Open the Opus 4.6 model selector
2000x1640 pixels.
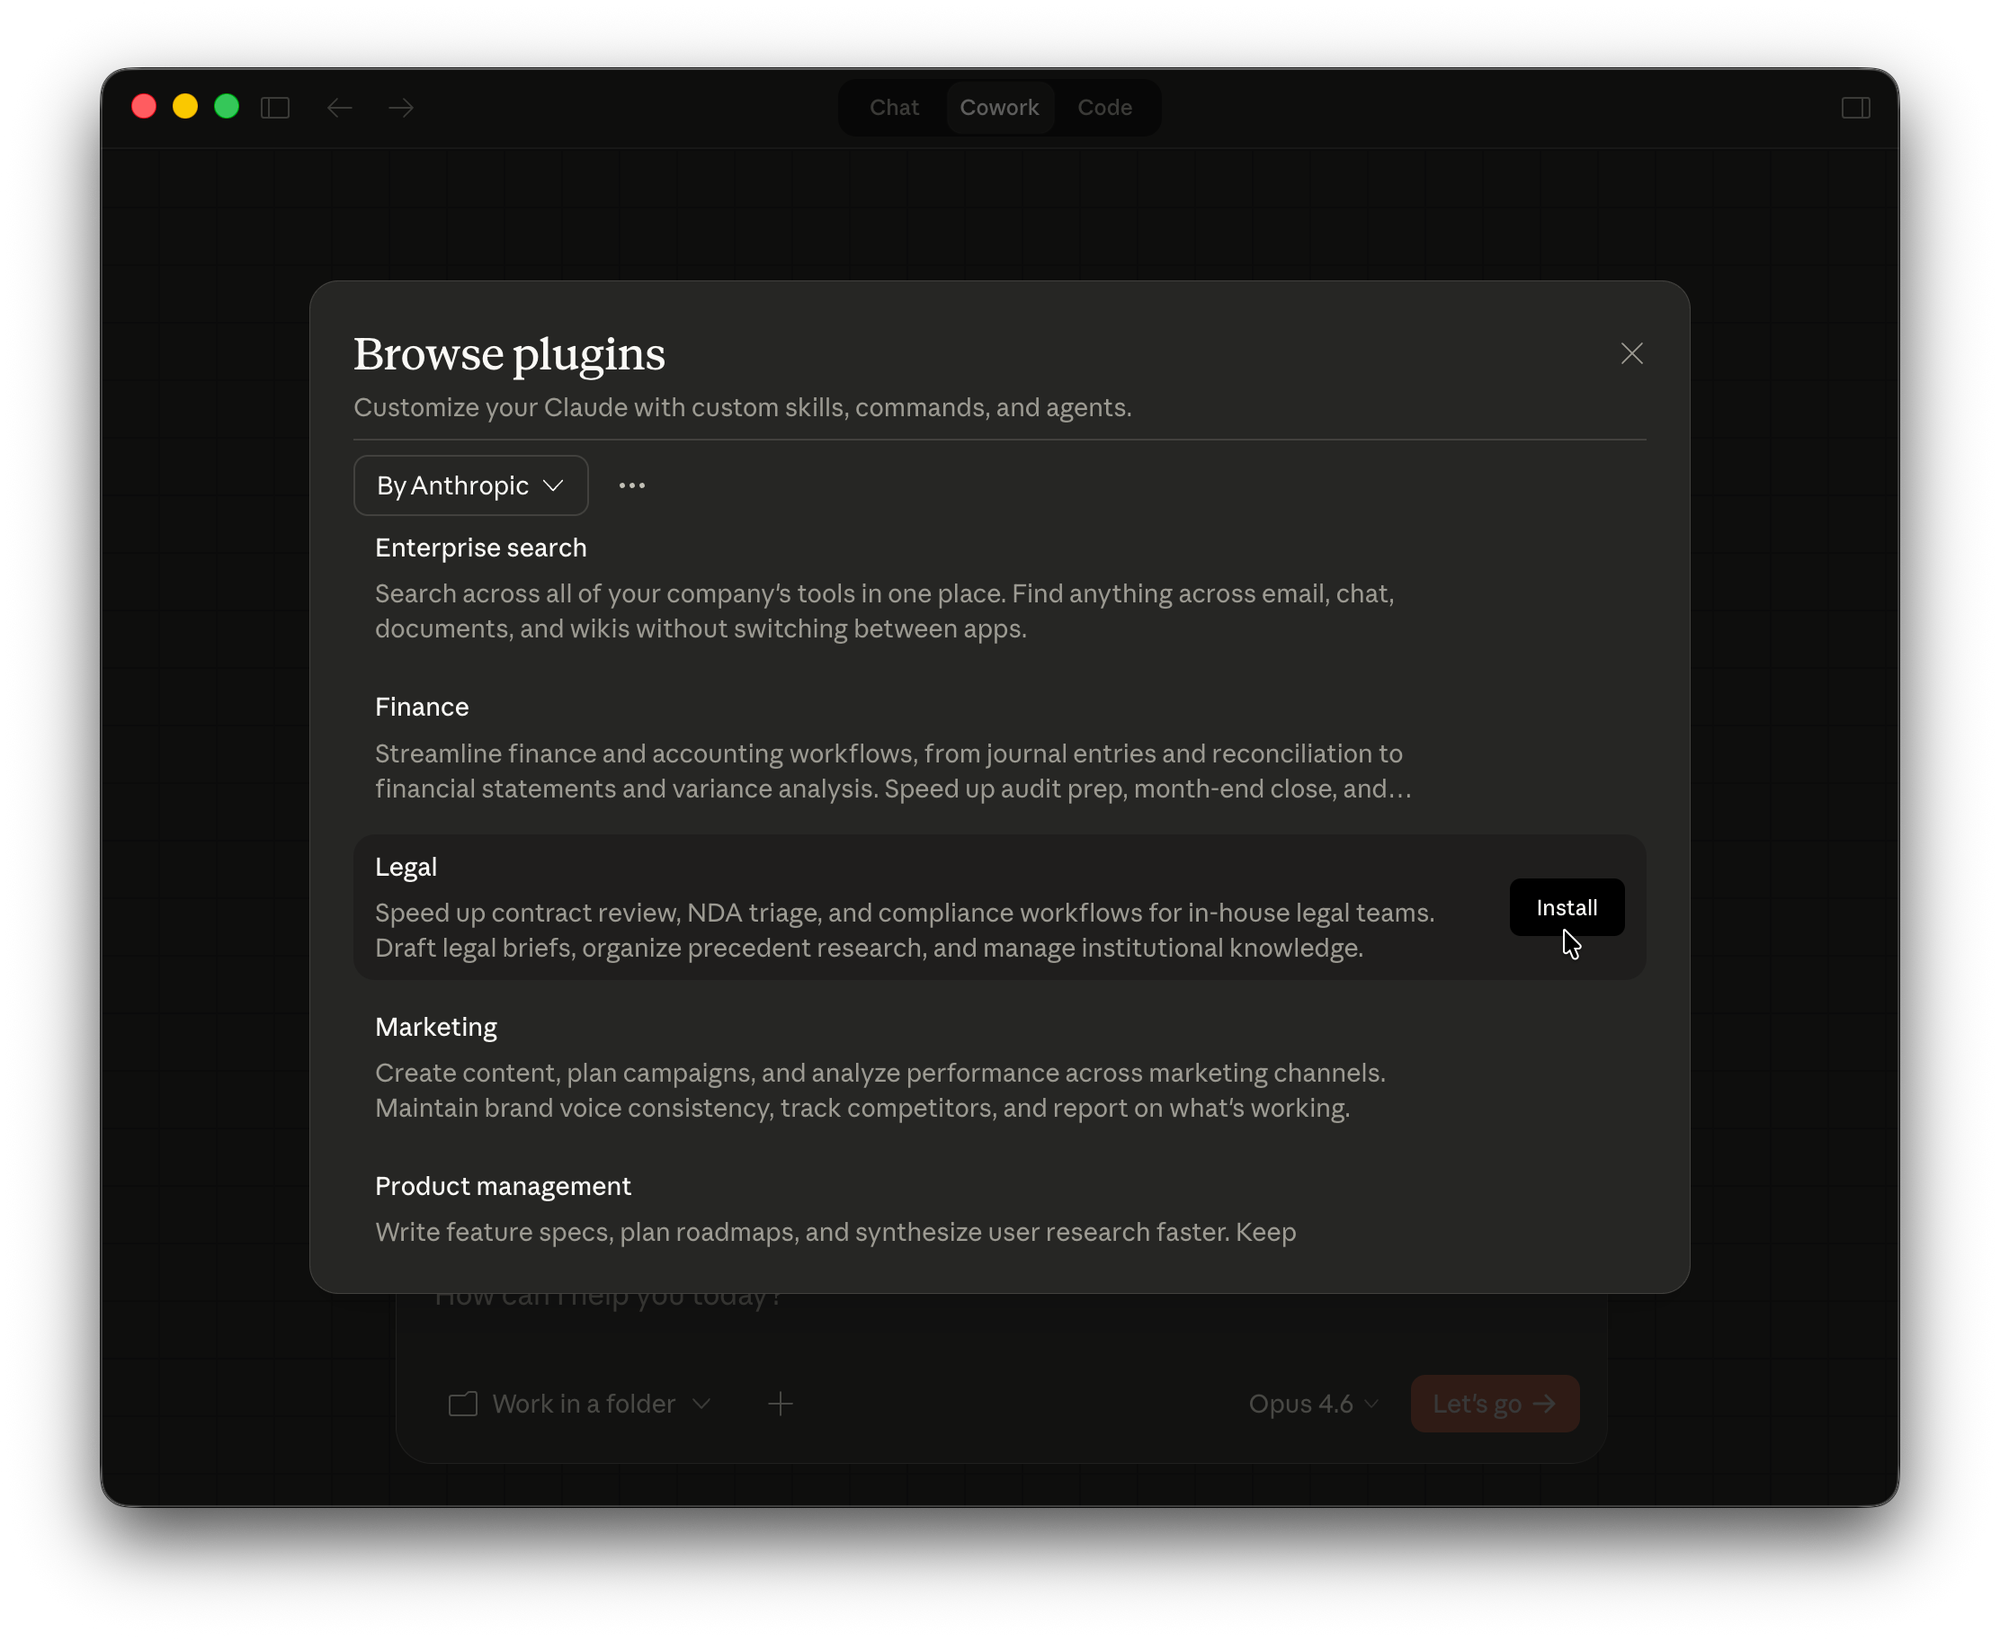point(1311,1404)
